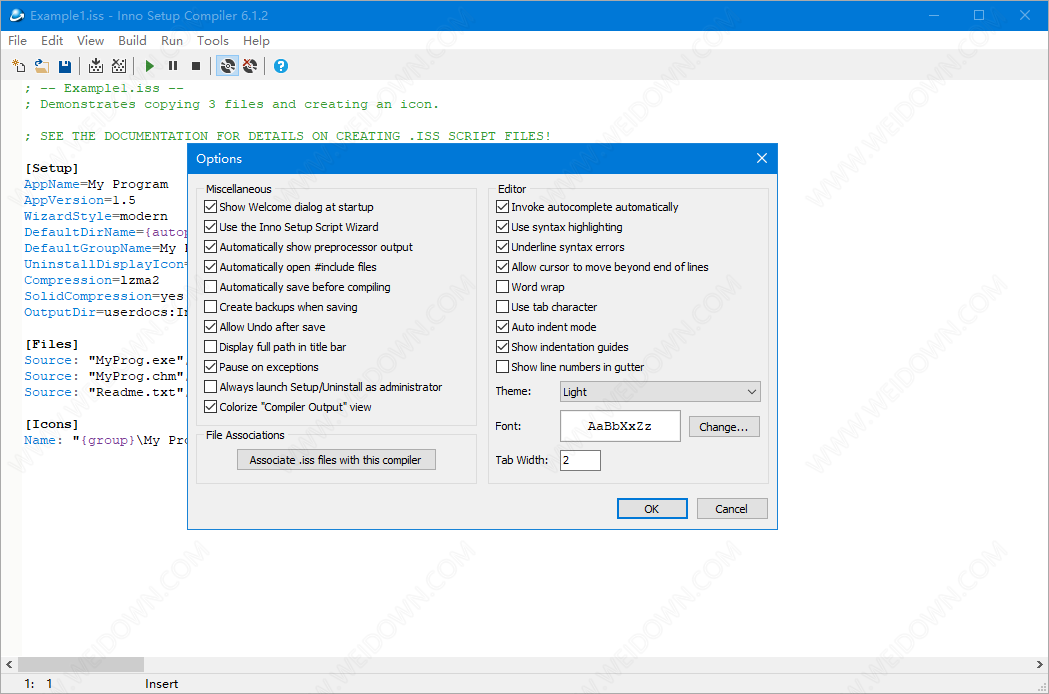Toggle Invoke autocomplete automatically
This screenshot has width=1049, height=694.
coord(502,207)
